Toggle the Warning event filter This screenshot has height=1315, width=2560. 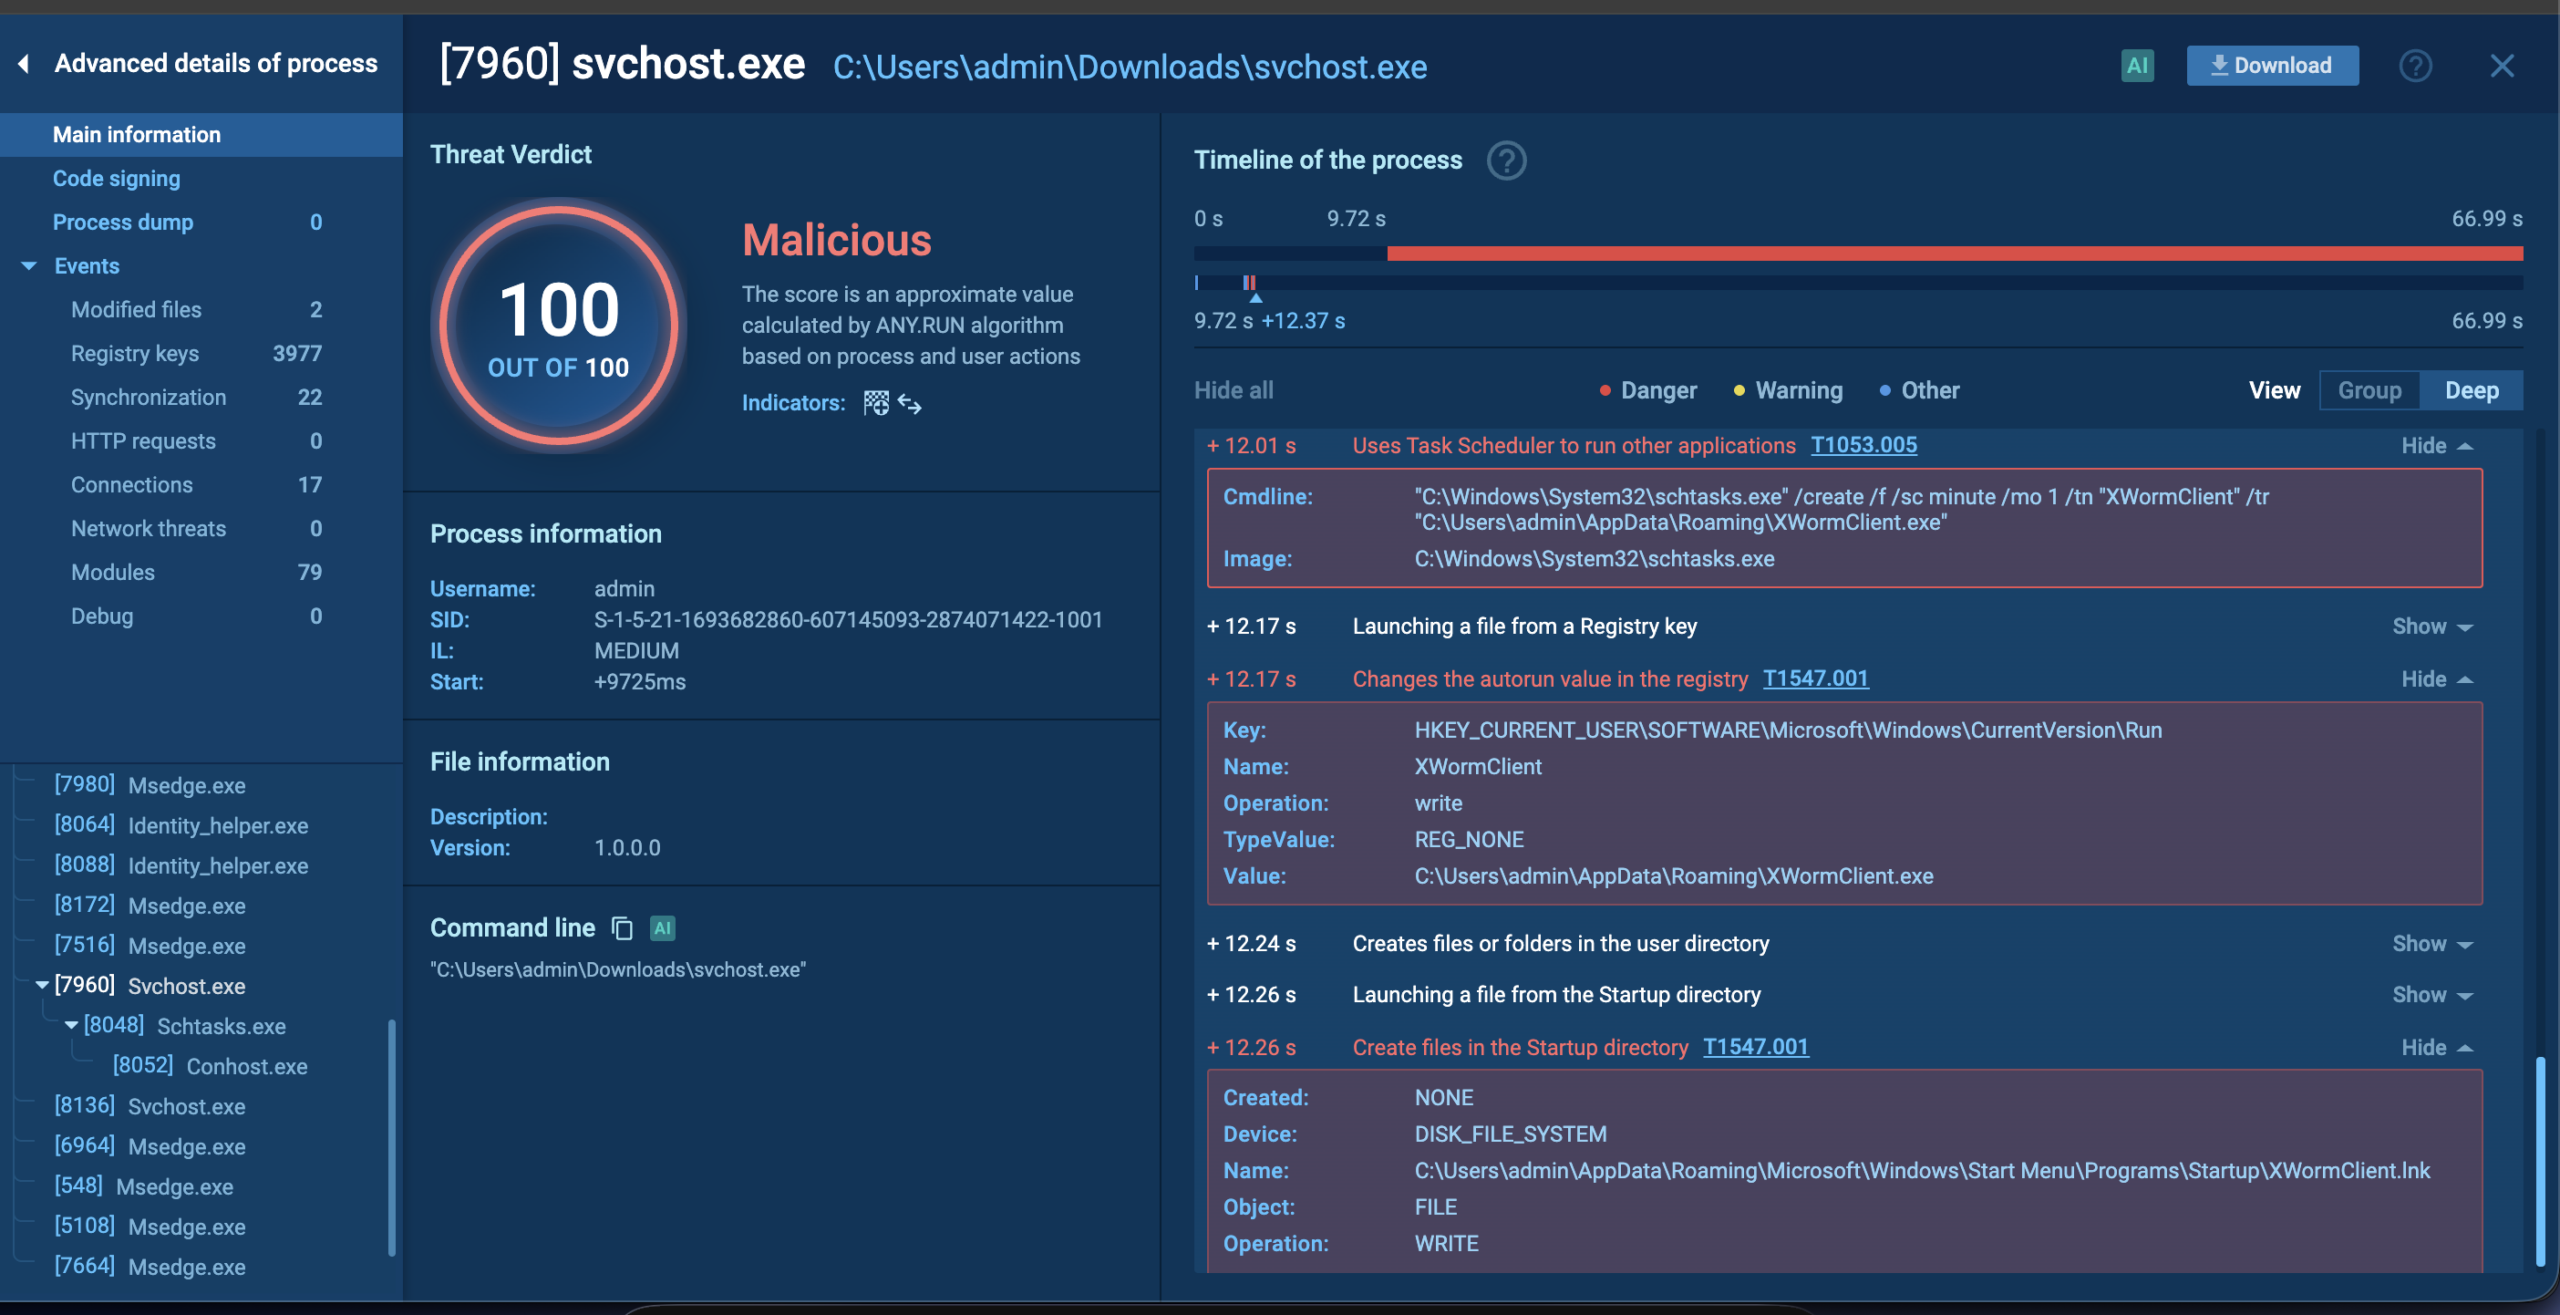[x=1788, y=391]
